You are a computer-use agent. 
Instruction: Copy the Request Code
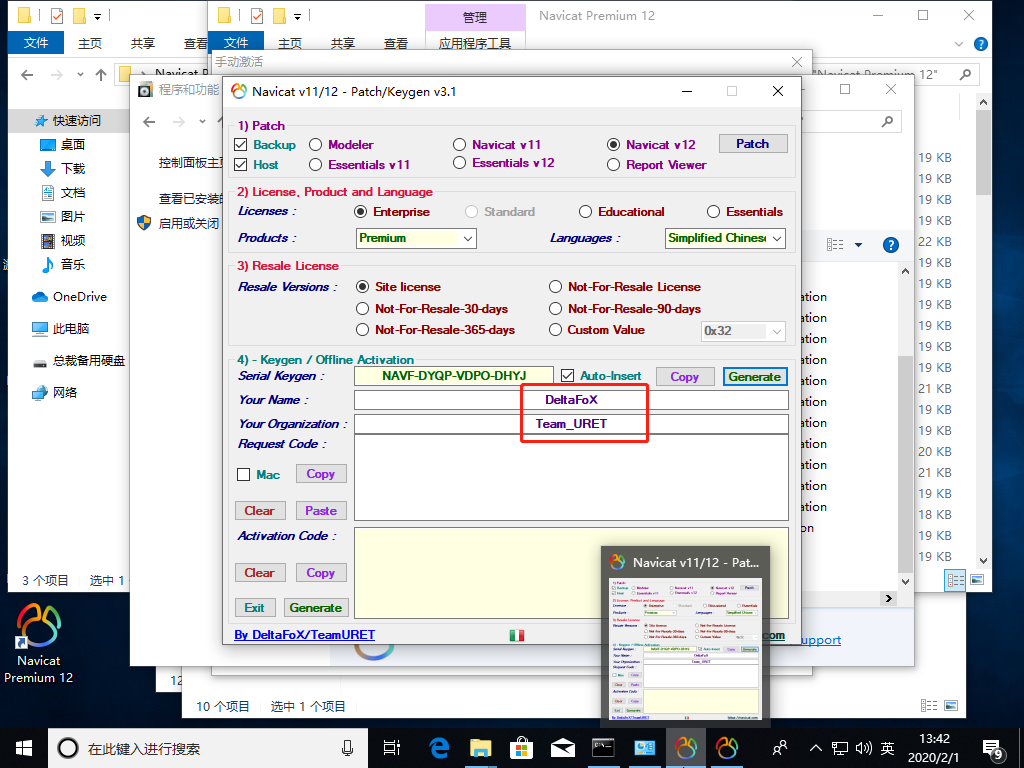[x=321, y=474]
